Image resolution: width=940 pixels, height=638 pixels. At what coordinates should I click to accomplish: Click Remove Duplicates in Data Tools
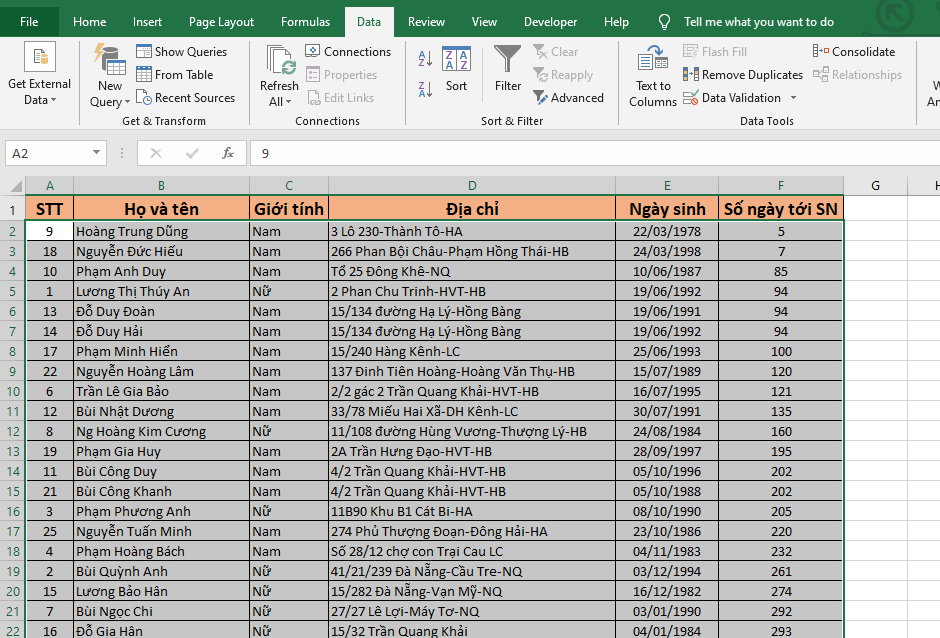tap(743, 75)
